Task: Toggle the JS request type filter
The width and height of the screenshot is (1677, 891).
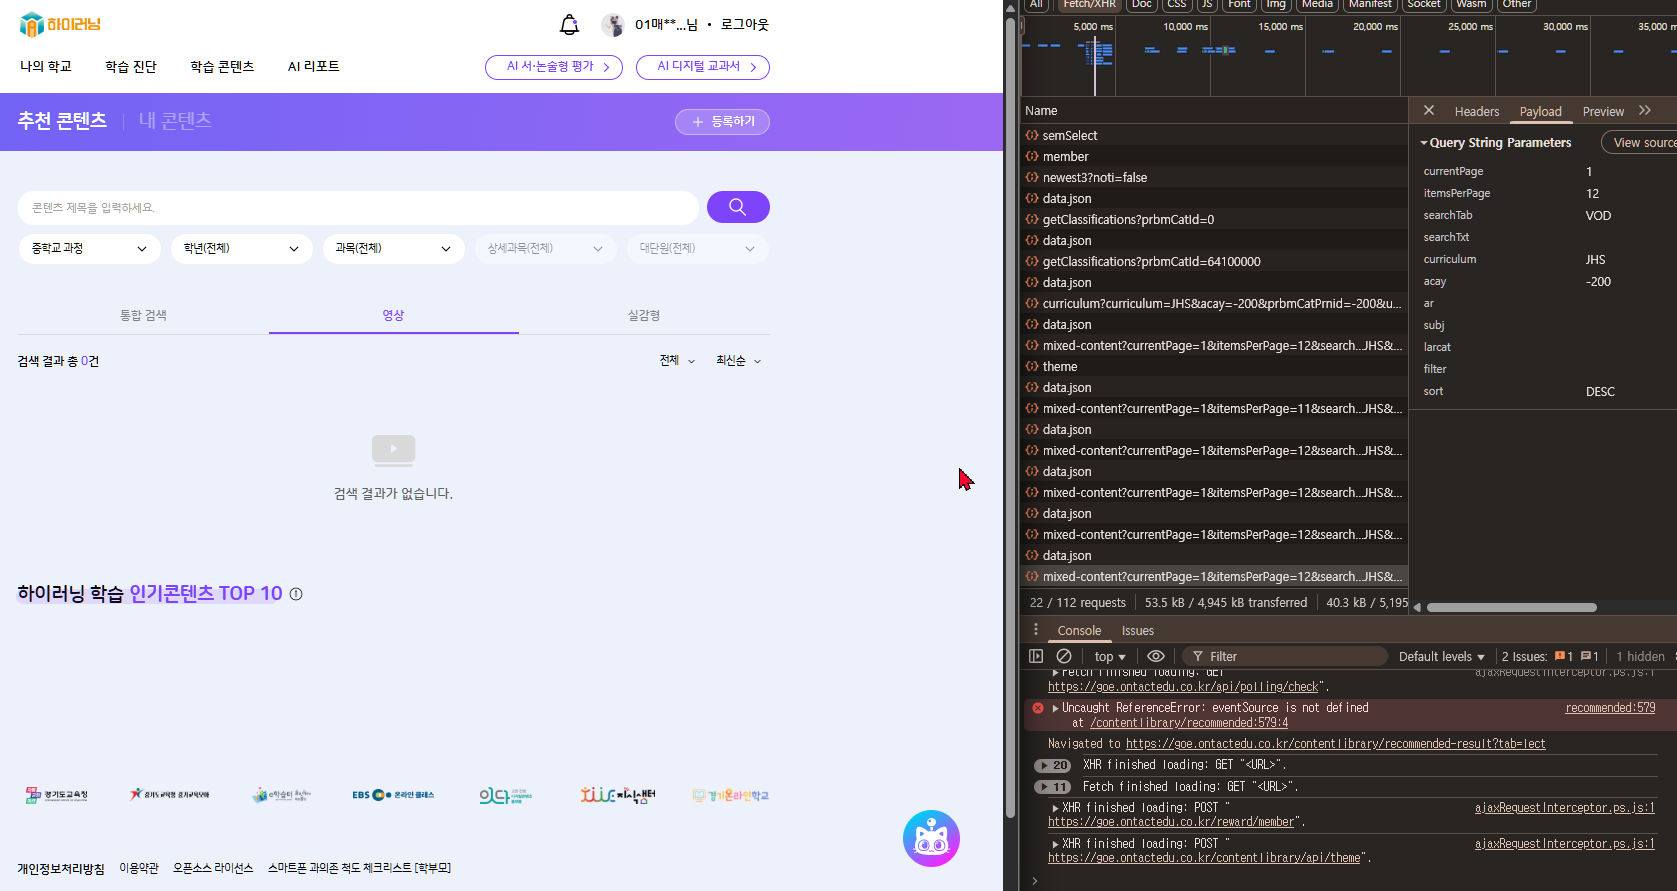Action: point(1207,4)
